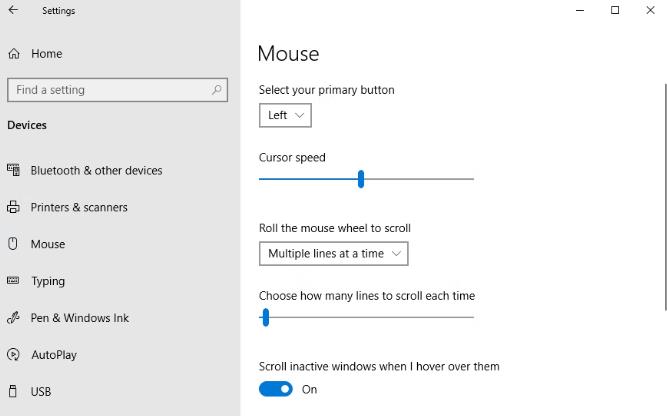667x416 pixels.
Task: Click the Printers & scanners icon
Action: pos(13,207)
